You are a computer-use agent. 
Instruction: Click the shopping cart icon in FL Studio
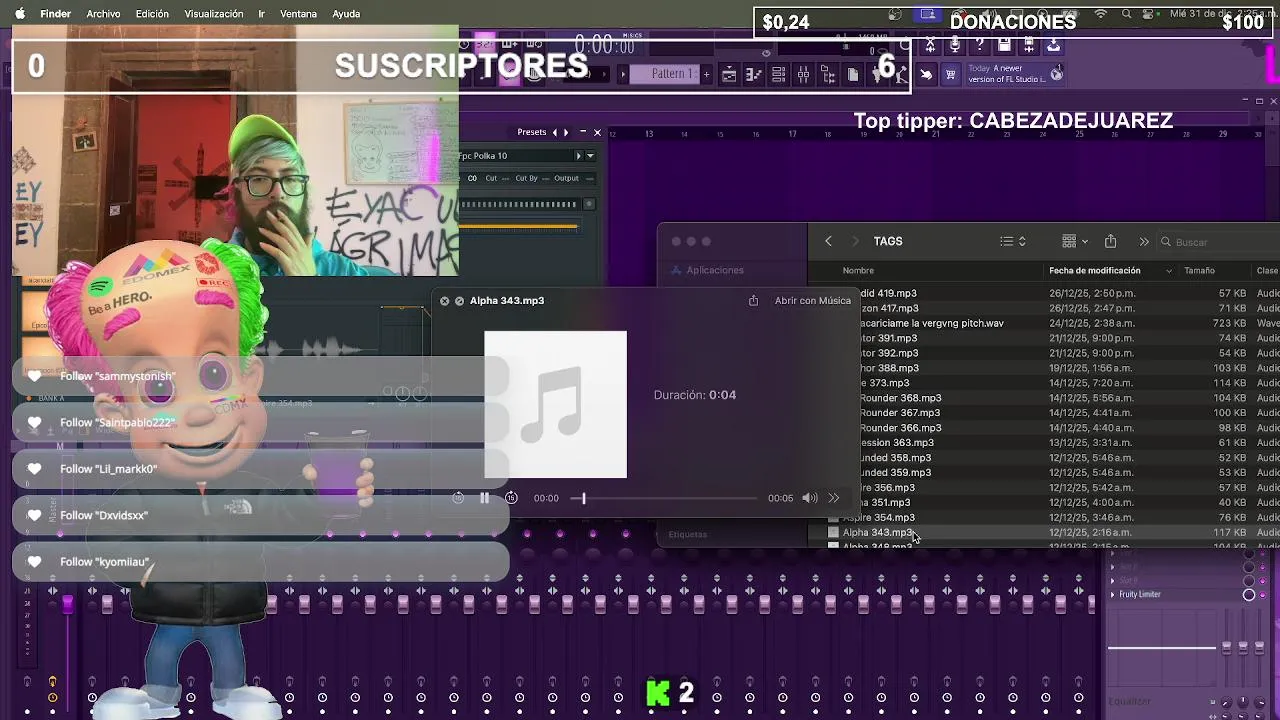(951, 75)
